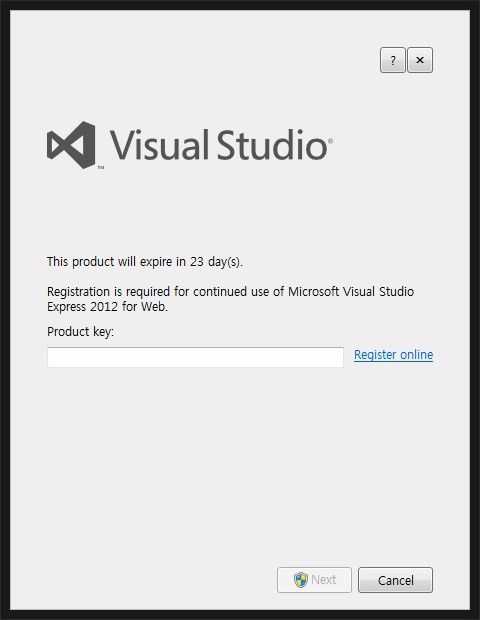
Task: Click the Visual Studio infinity logo icon
Action: pyautogui.click(x=71, y=145)
